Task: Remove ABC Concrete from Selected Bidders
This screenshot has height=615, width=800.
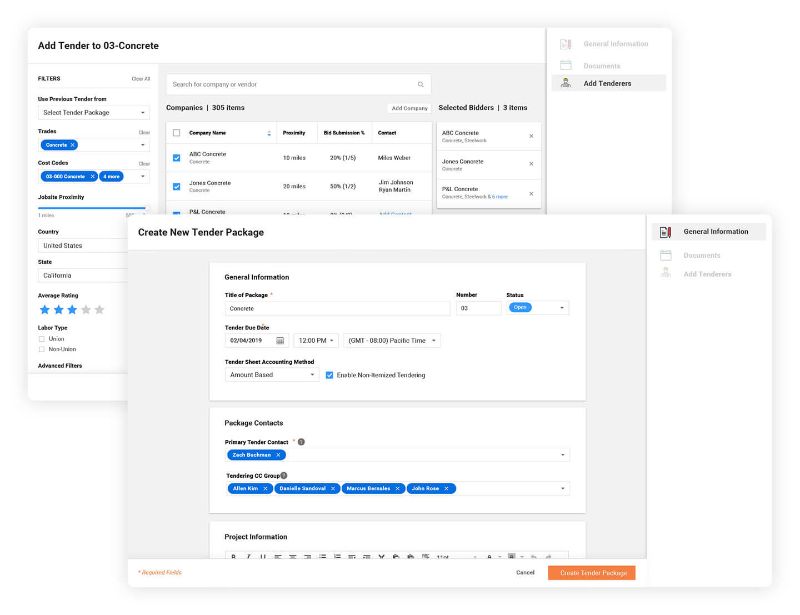Action: 531,136
